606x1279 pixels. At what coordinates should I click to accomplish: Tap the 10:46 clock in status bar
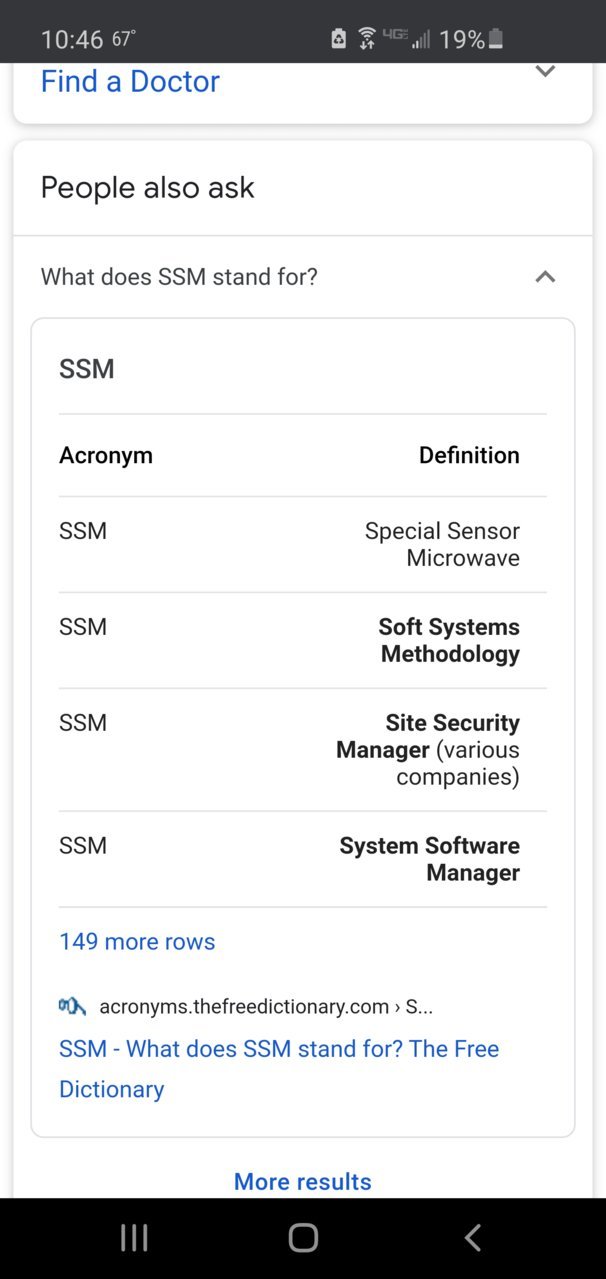pyautogui.click(x=72, y=39)
